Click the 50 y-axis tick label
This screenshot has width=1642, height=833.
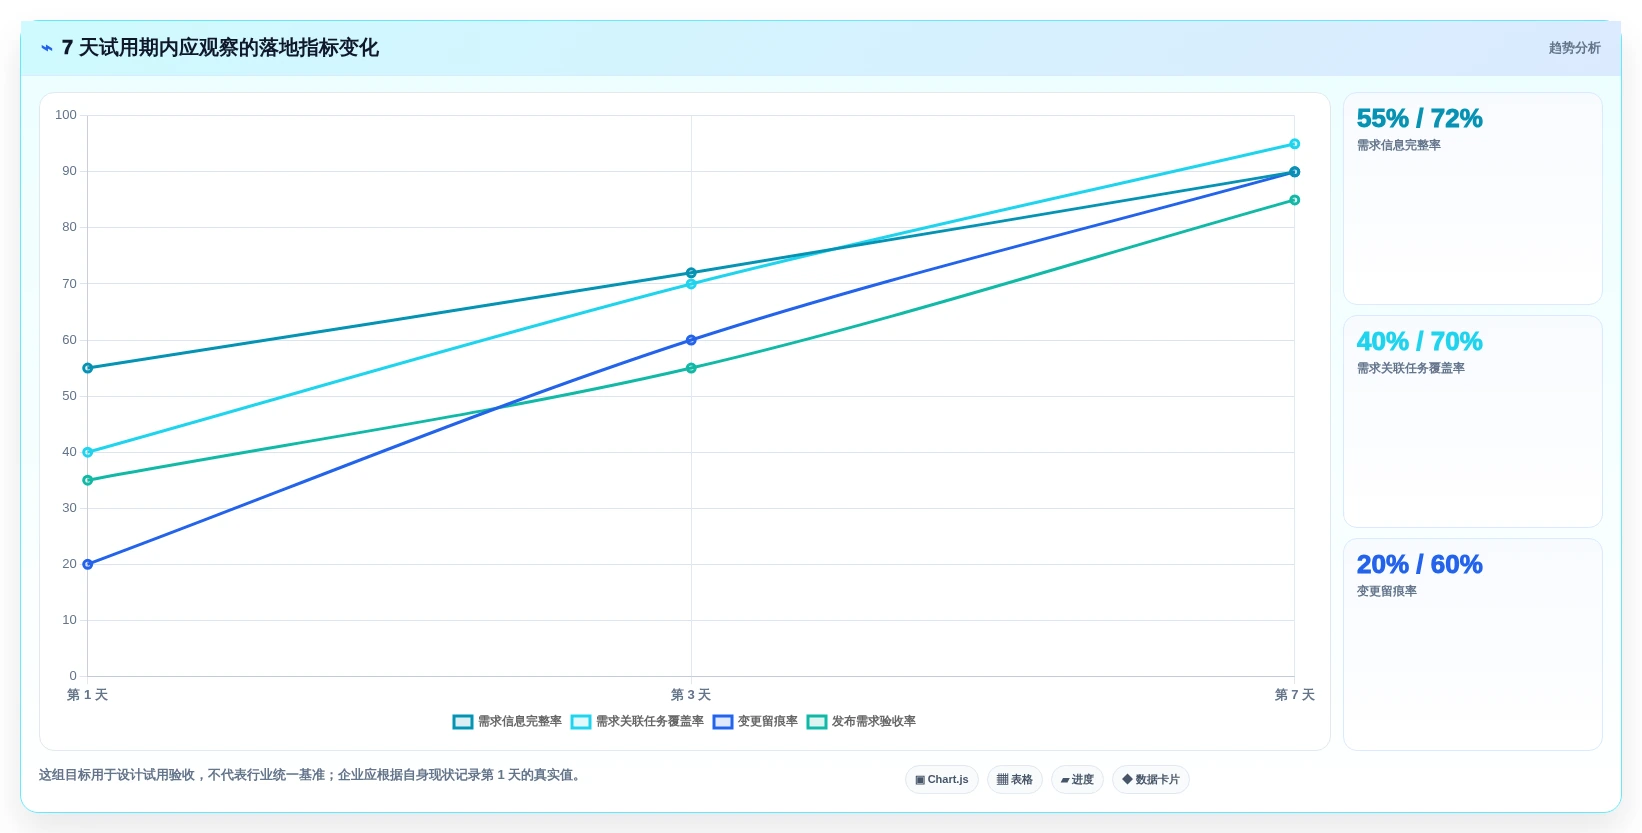[x=69, y=396]
